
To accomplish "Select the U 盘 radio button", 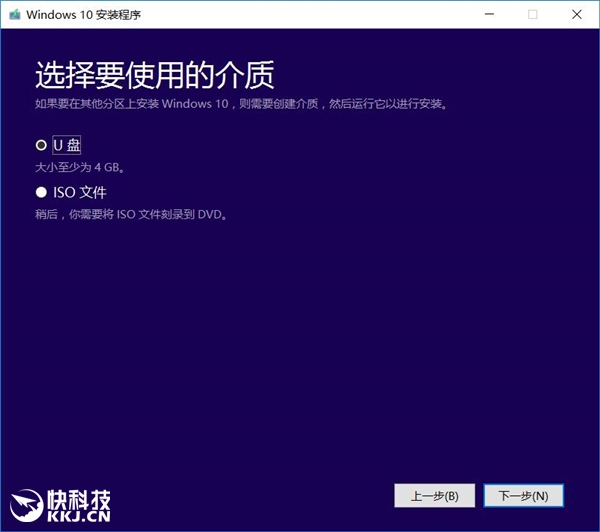I will 41,145.
